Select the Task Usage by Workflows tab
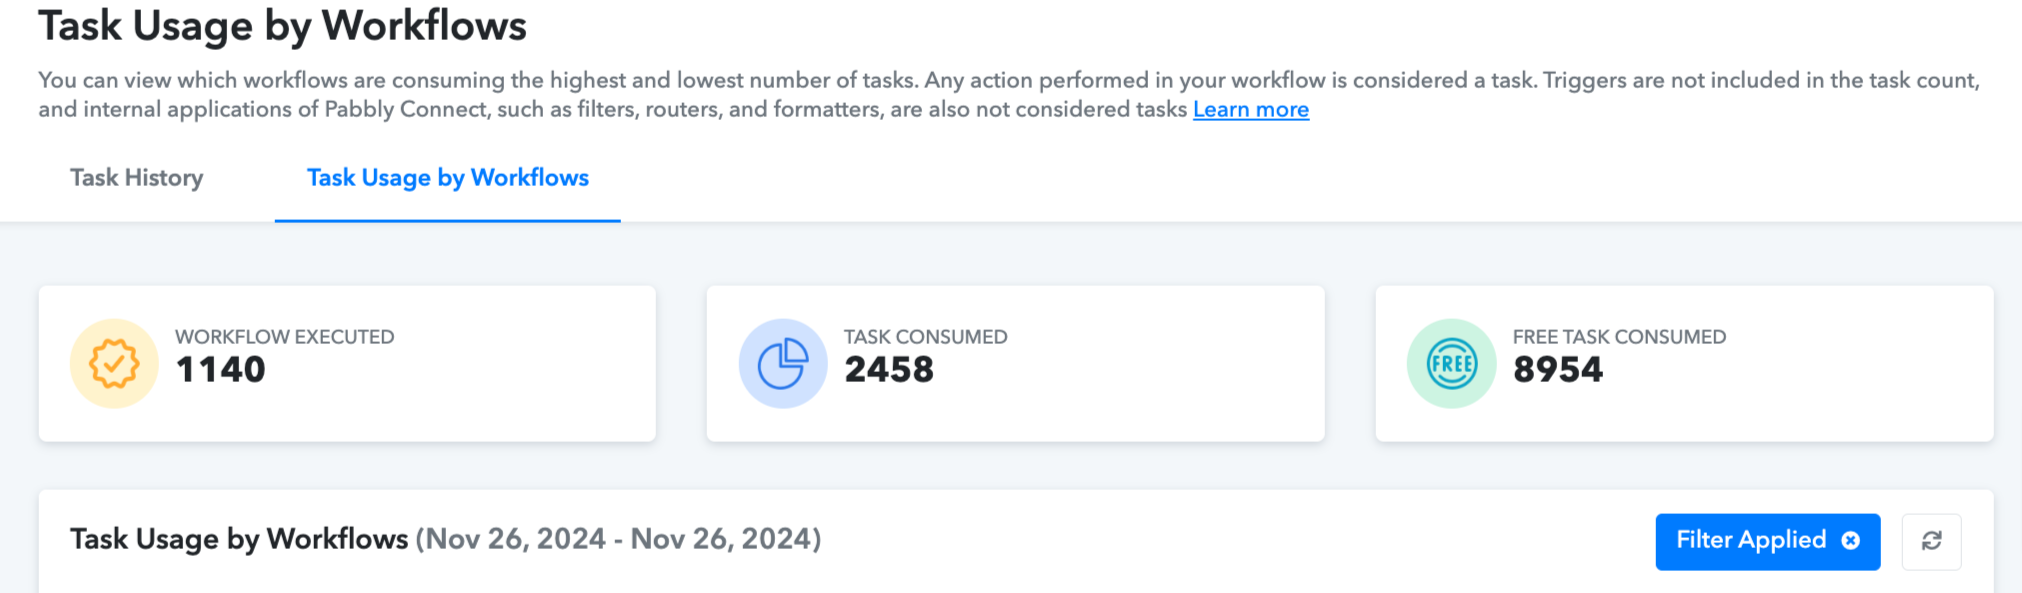Screen dimensions: 2022x593 pos(448,178)
